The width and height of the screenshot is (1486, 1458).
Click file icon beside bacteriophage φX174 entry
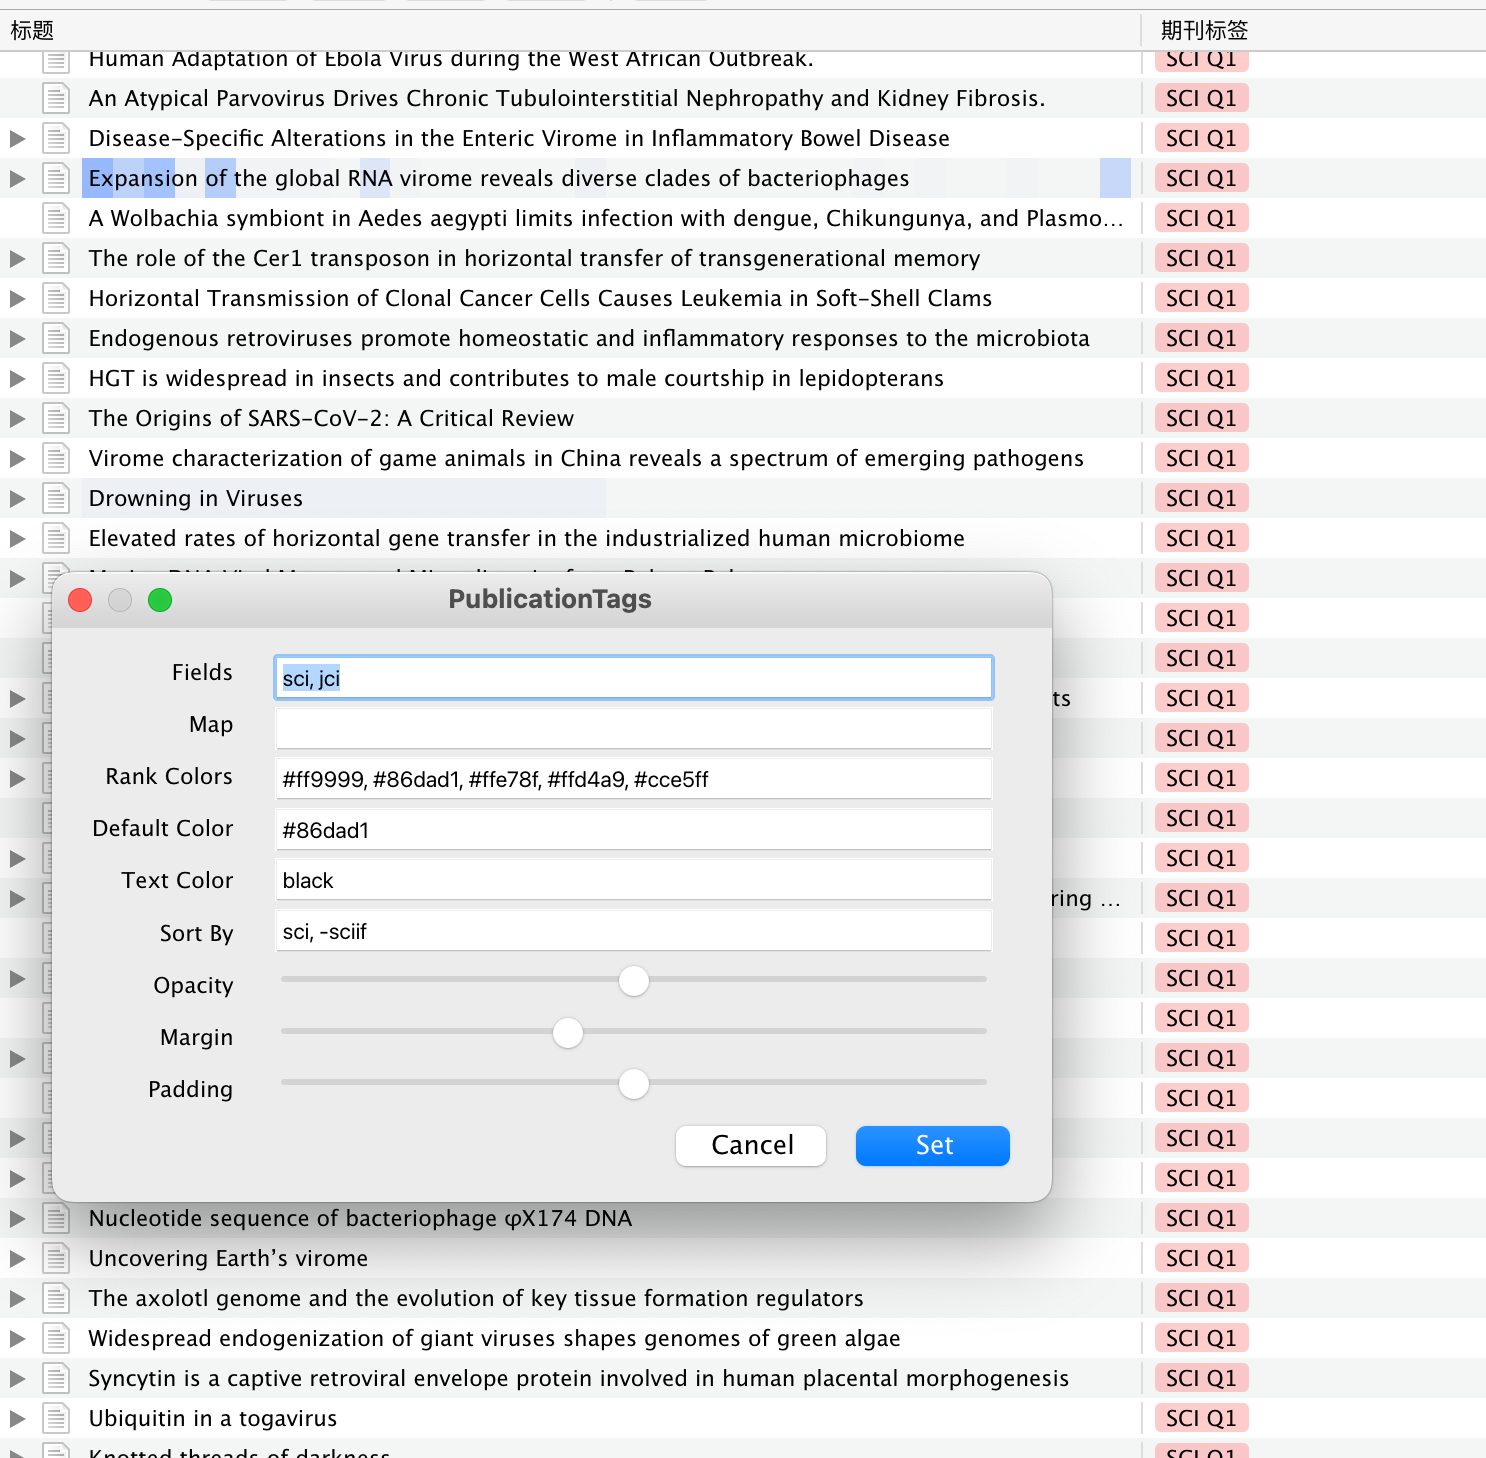pos(56,1218)
